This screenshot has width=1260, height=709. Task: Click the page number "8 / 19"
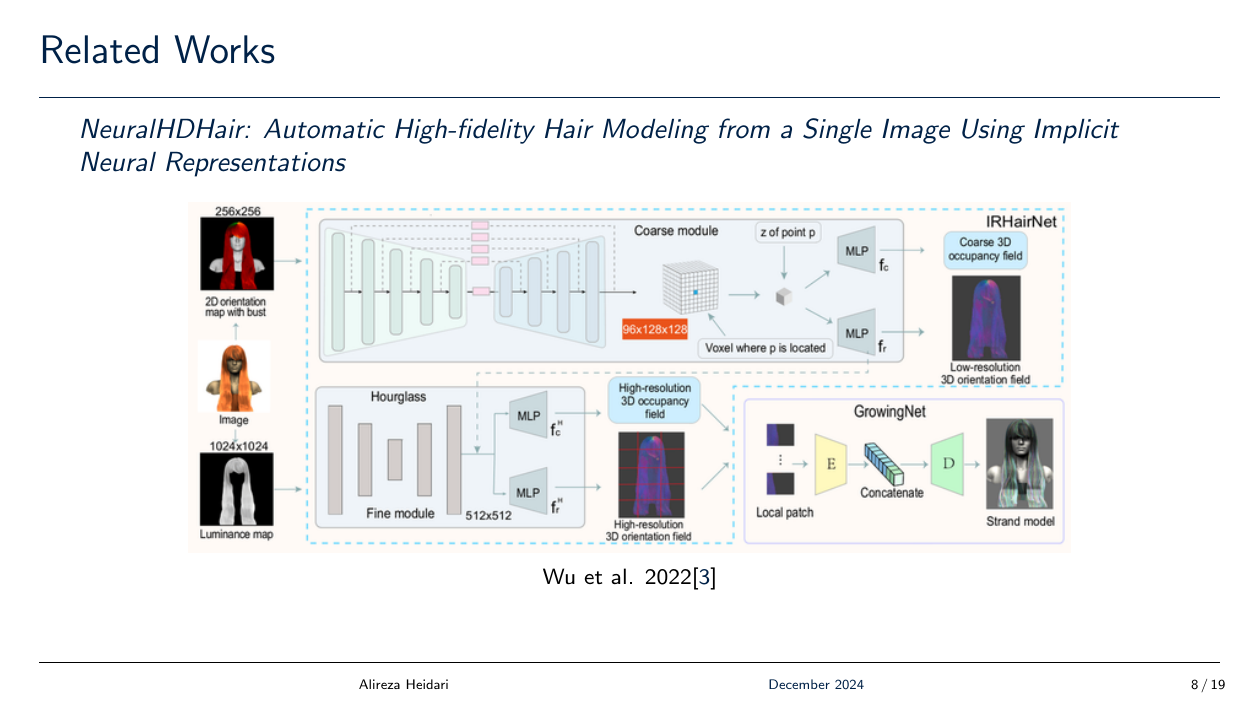click(x=1207, y=685)
